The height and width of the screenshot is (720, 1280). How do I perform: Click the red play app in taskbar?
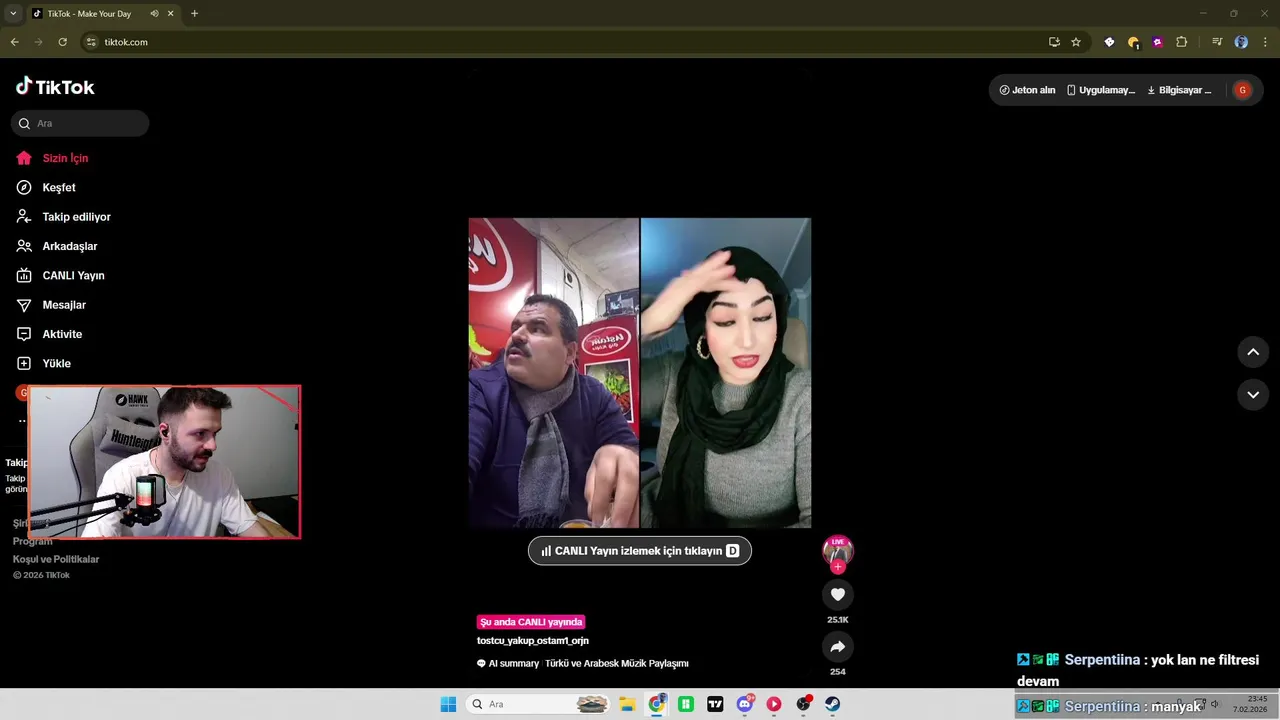[774, 704]
